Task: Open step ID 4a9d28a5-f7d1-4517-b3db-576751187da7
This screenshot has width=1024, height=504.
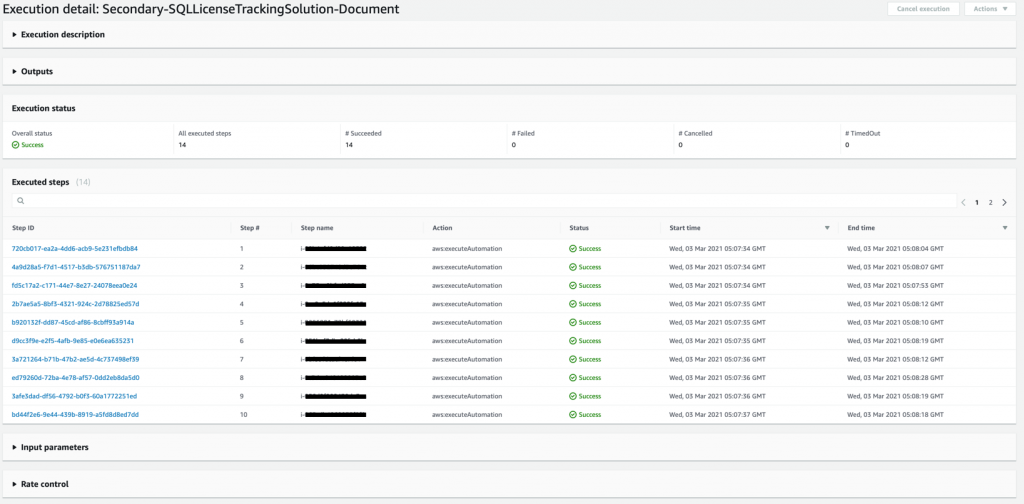Action: [x=76, y=267]
